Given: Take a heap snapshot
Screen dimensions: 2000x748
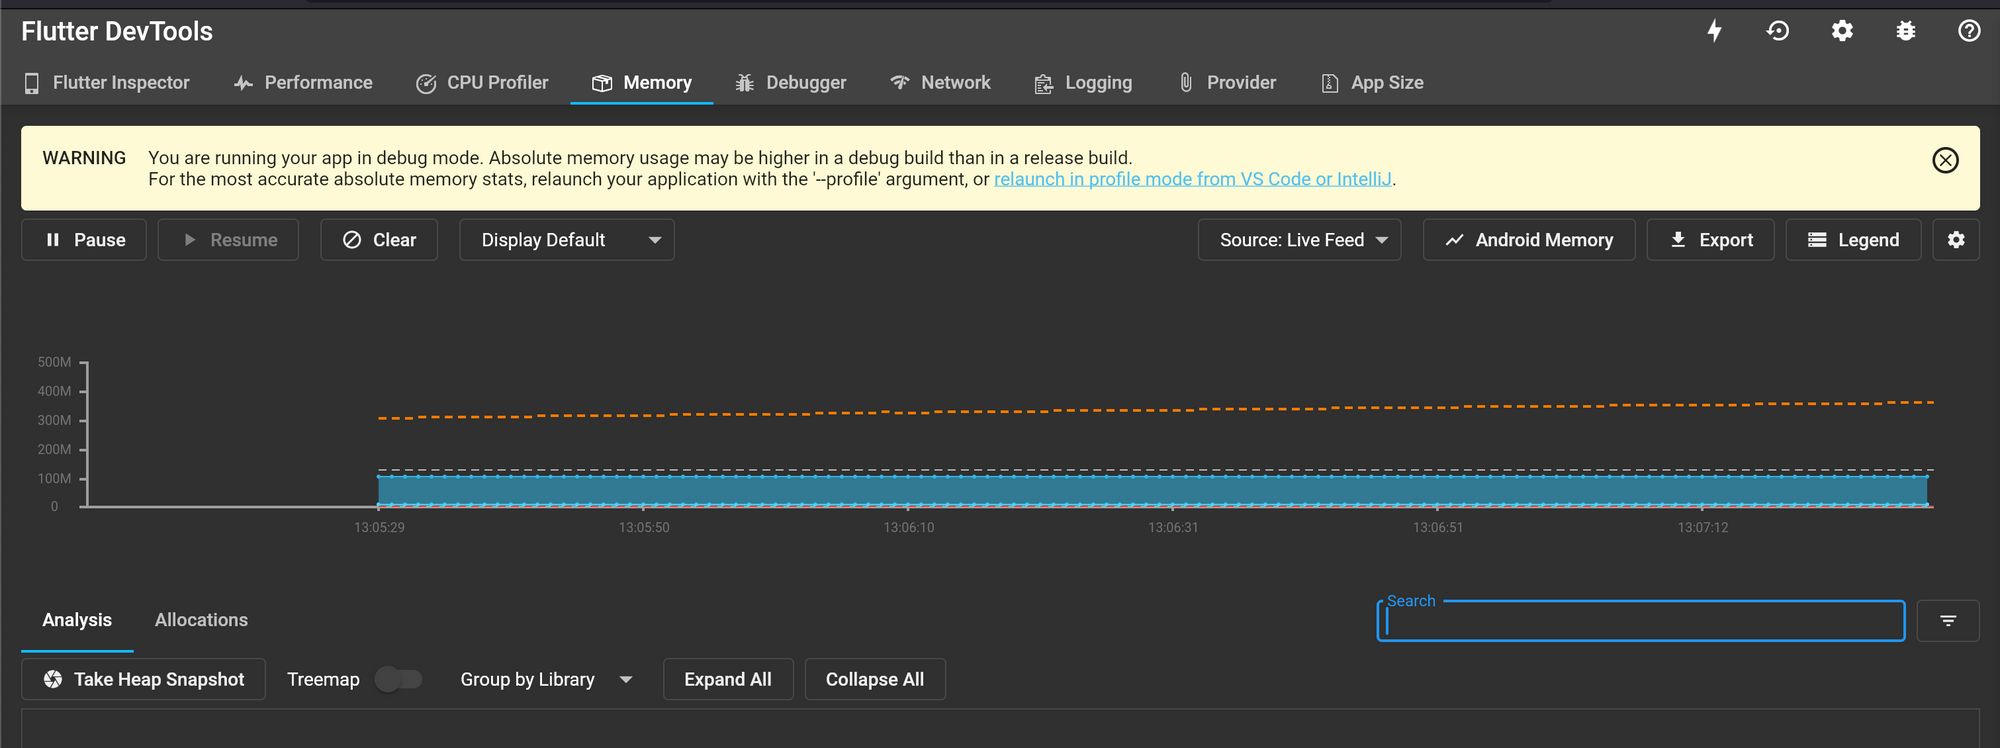Looking at the screenshot, I should click(144, 679).
